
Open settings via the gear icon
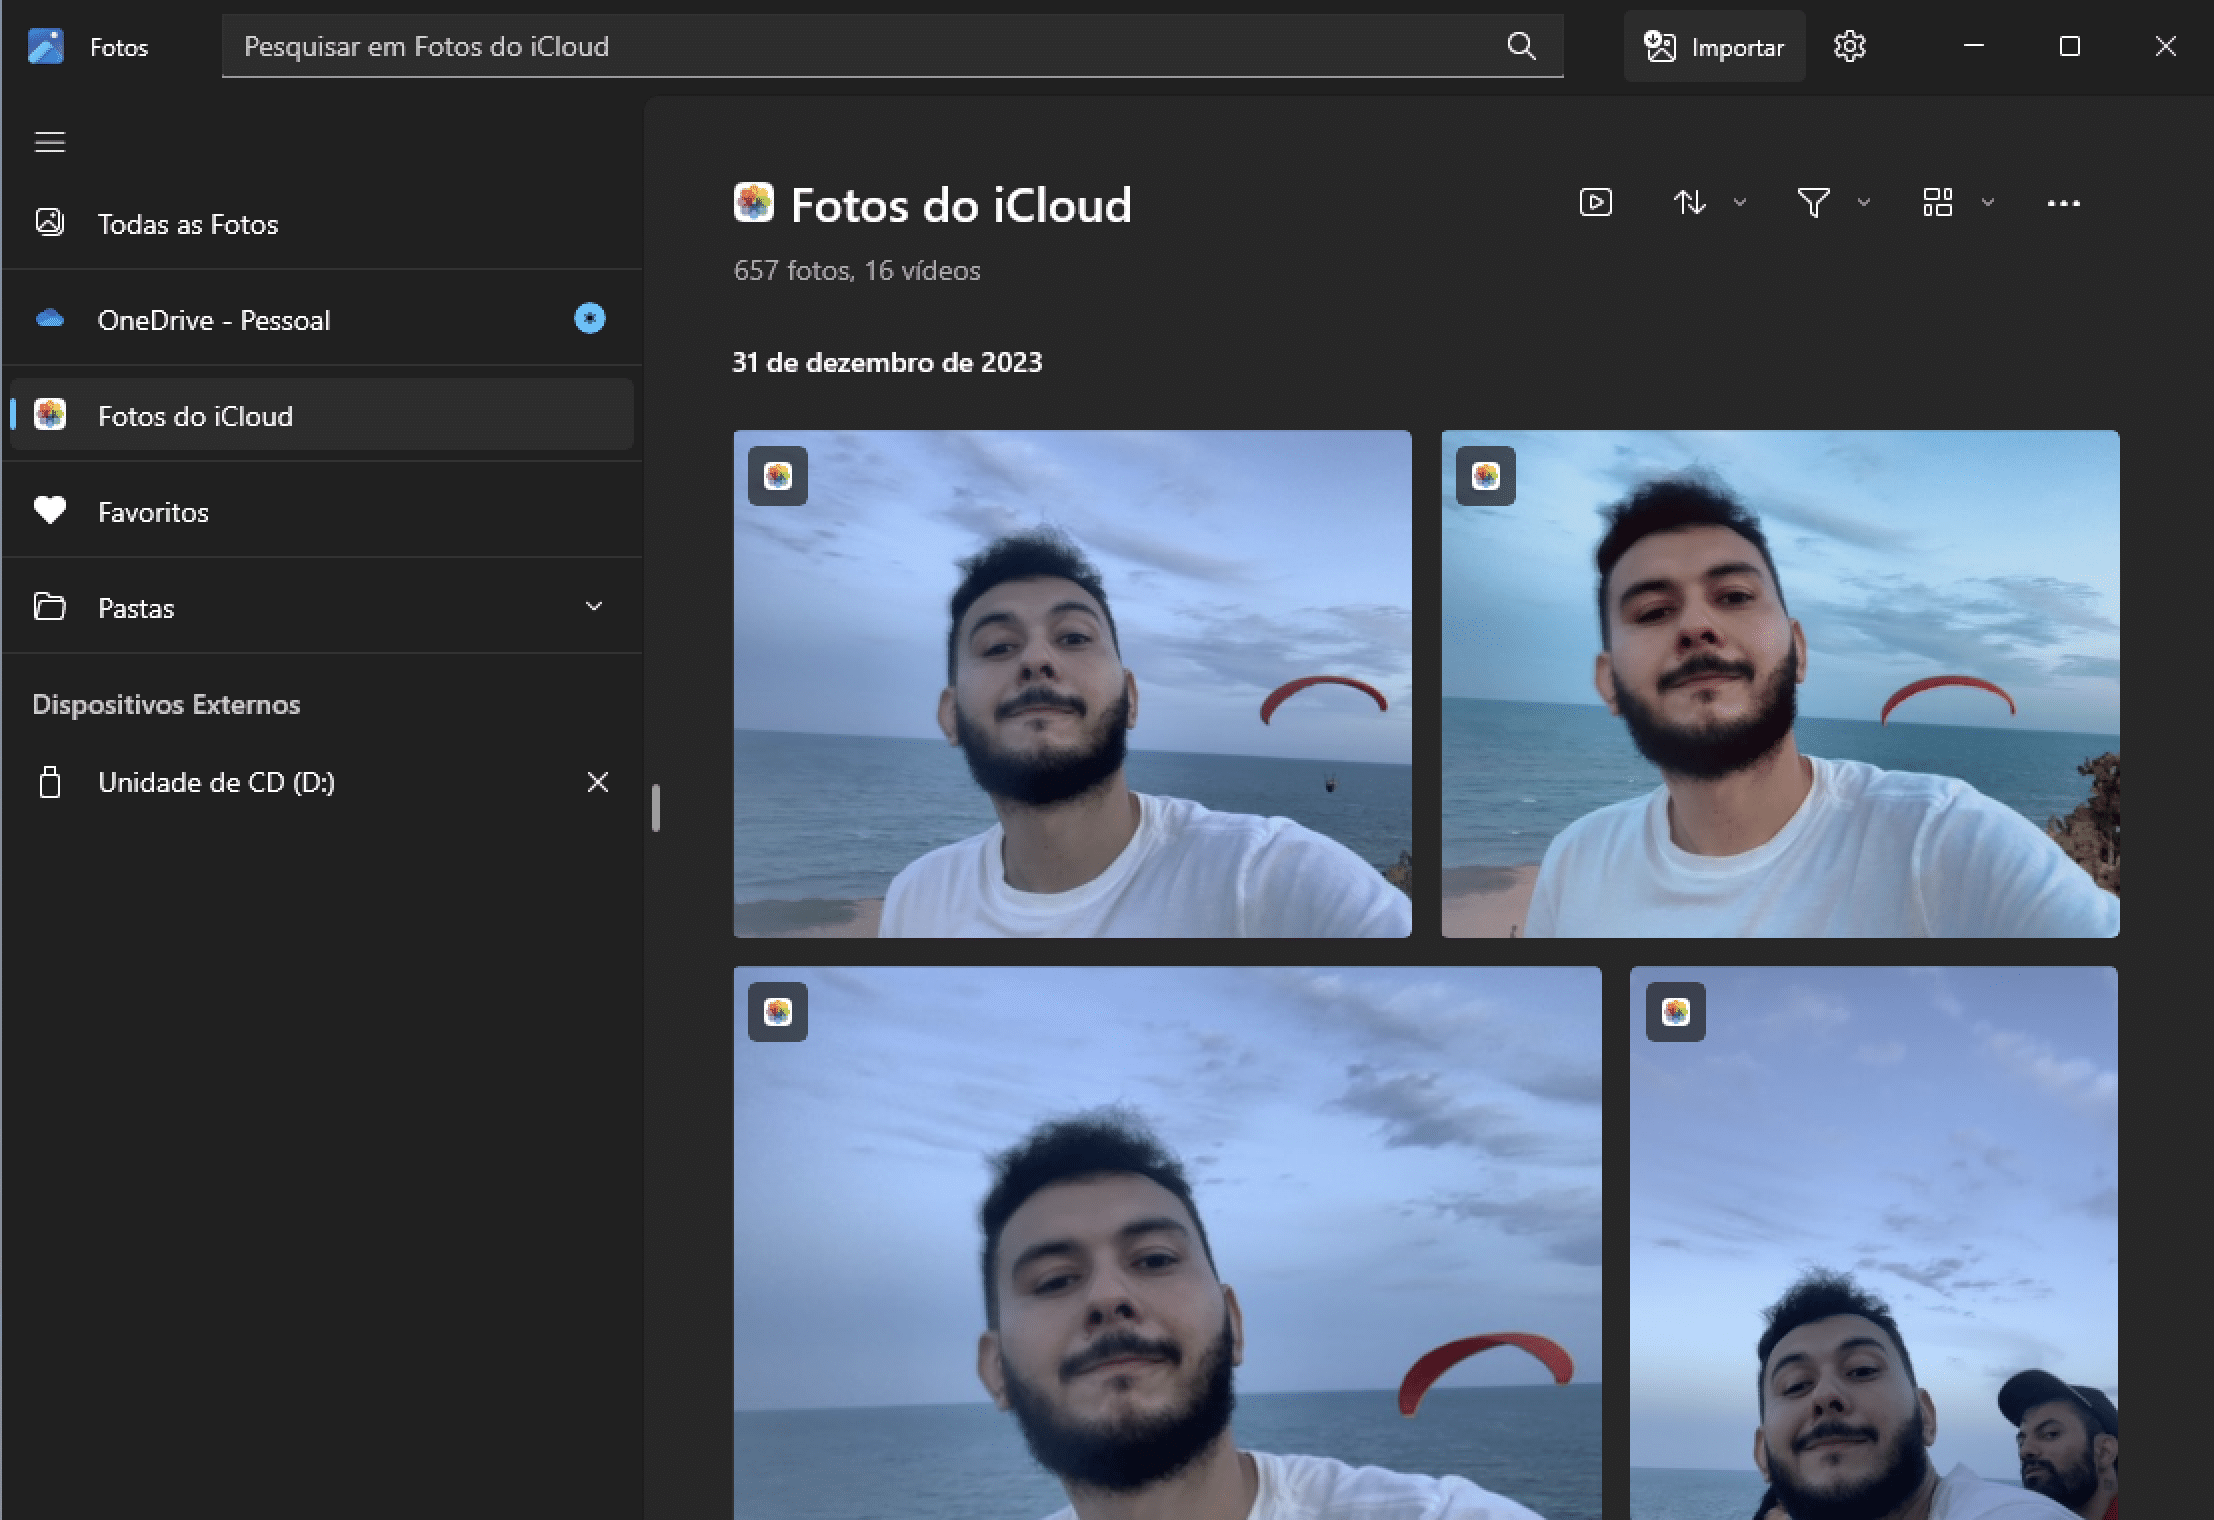point(1849,47)
